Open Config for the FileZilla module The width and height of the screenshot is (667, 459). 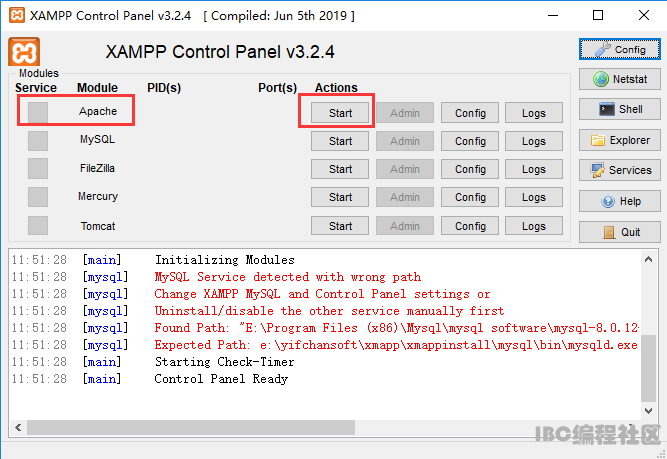470,169
